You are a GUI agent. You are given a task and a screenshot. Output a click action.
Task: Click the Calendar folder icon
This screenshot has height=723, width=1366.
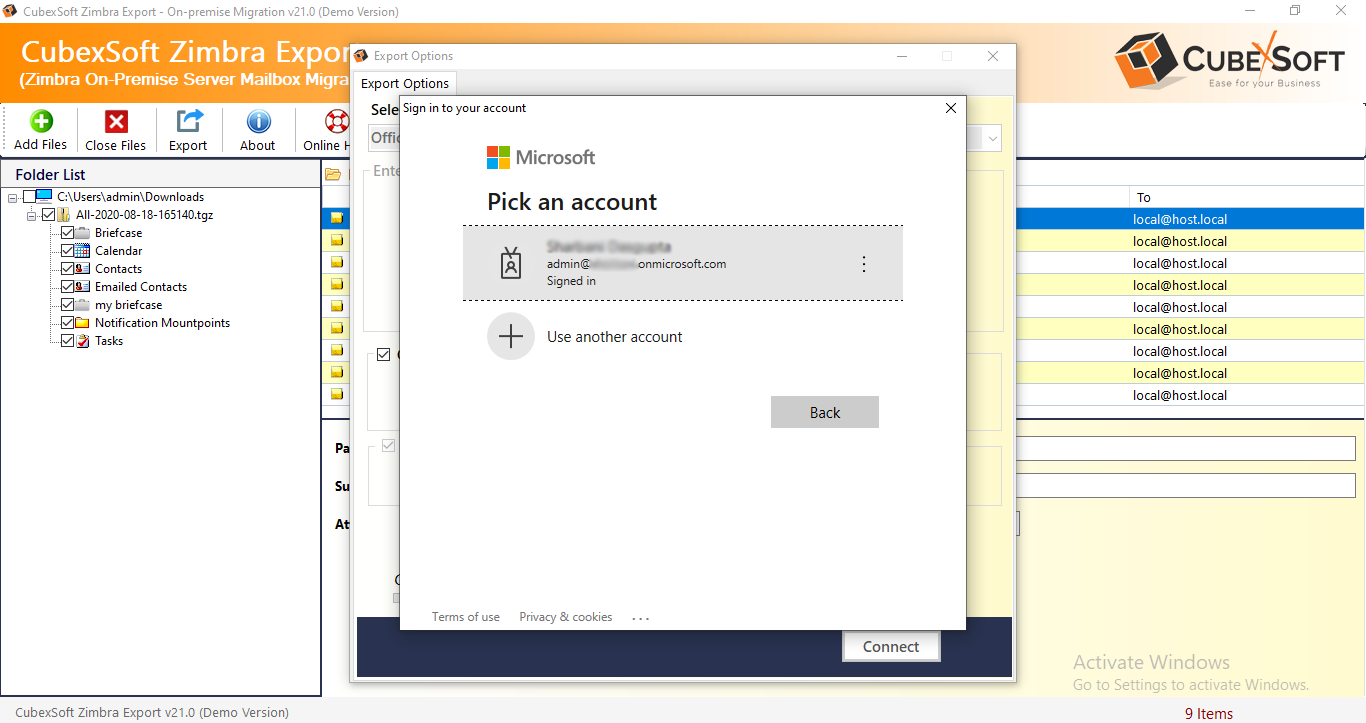coord(82,251)
